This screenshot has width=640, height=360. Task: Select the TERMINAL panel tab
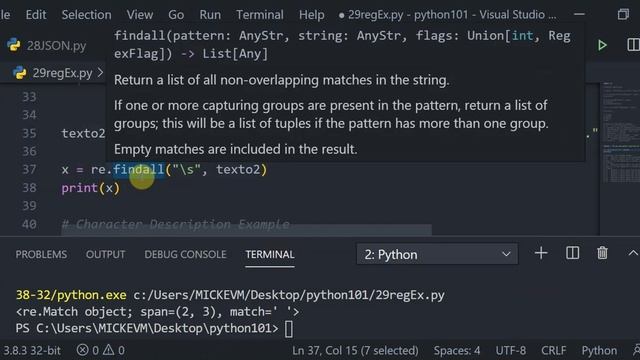(x=270, y=254)
